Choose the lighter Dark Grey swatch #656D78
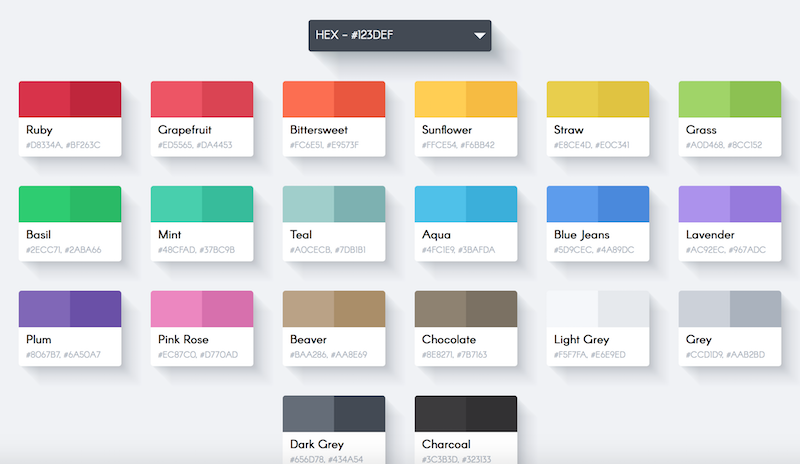The height and width of the screenshot is (464, 800). click(308, 414)
